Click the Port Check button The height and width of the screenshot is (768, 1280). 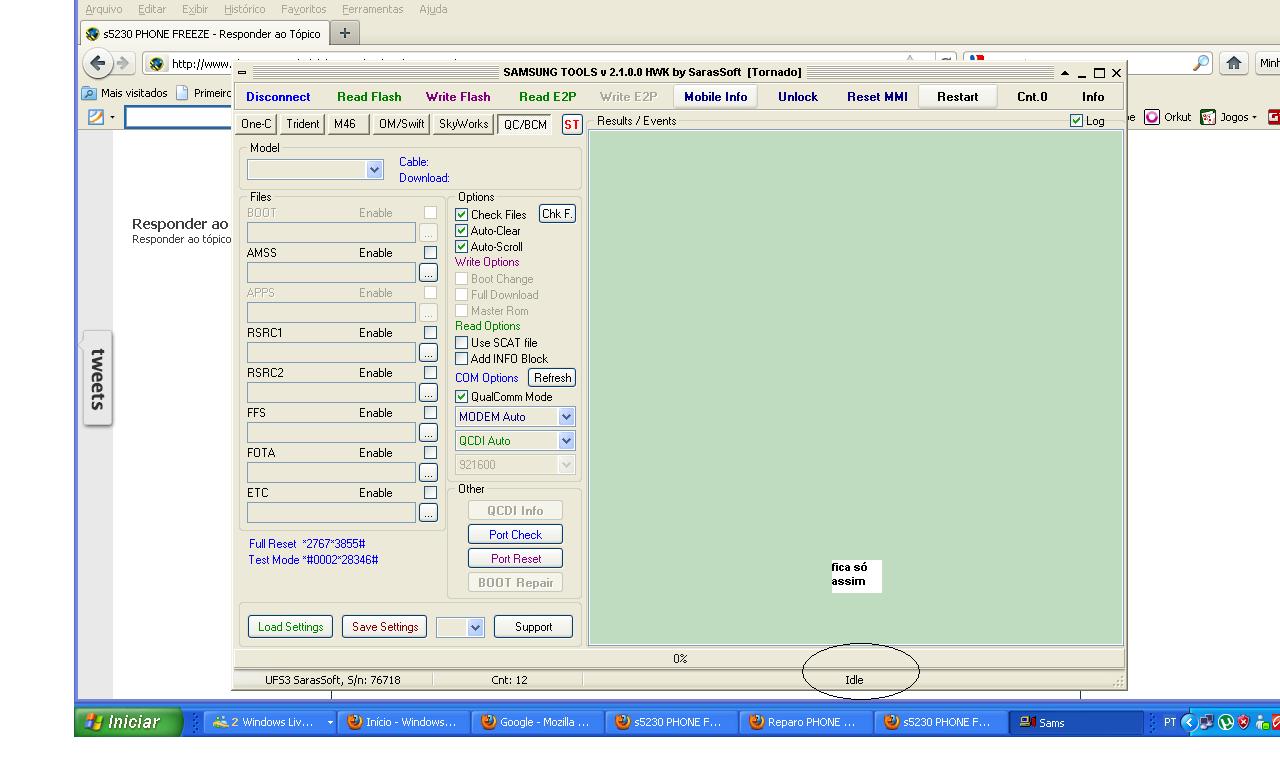(x=515, y=535)
